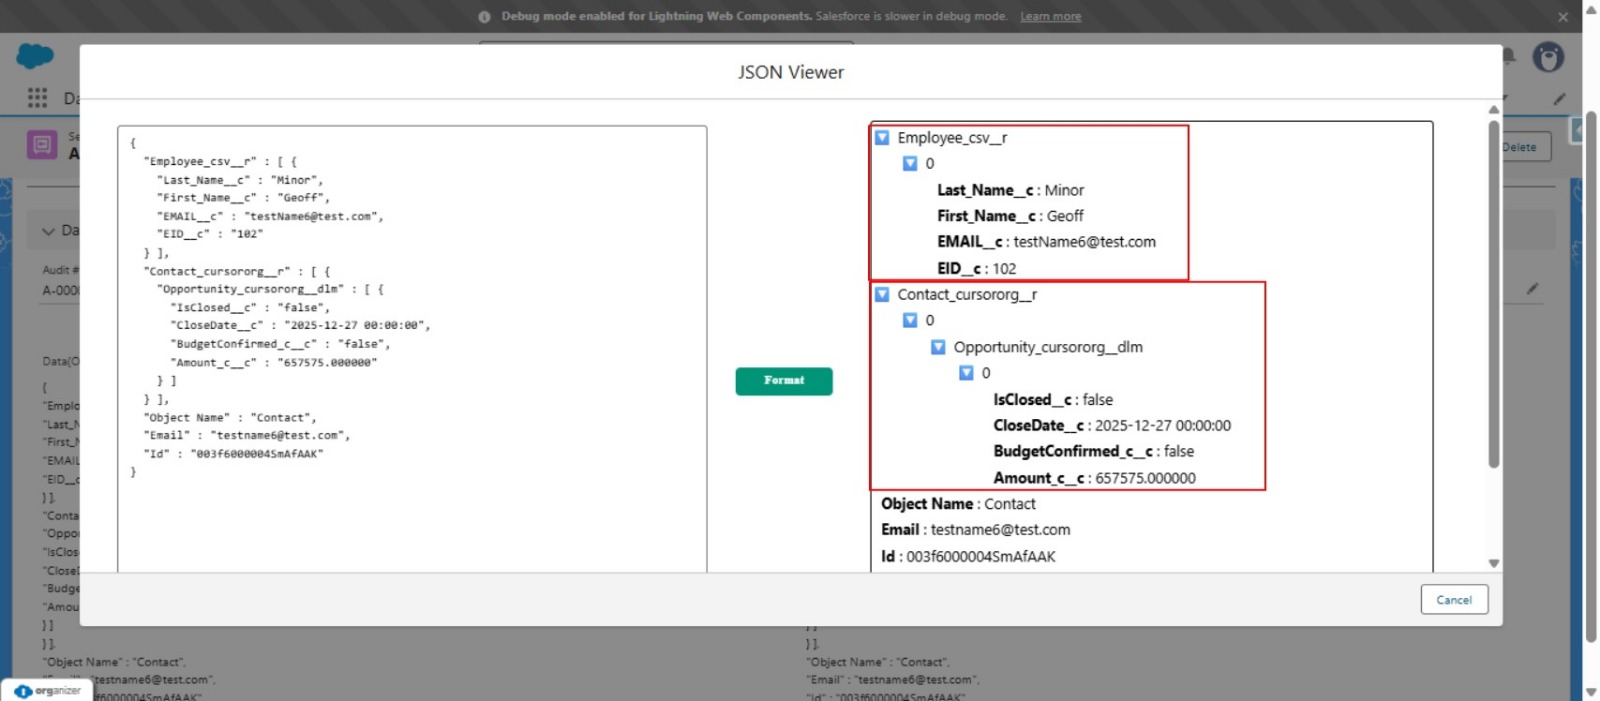
Task: Click the modal scrollbar up arrow
Action: coord(1494,109)
